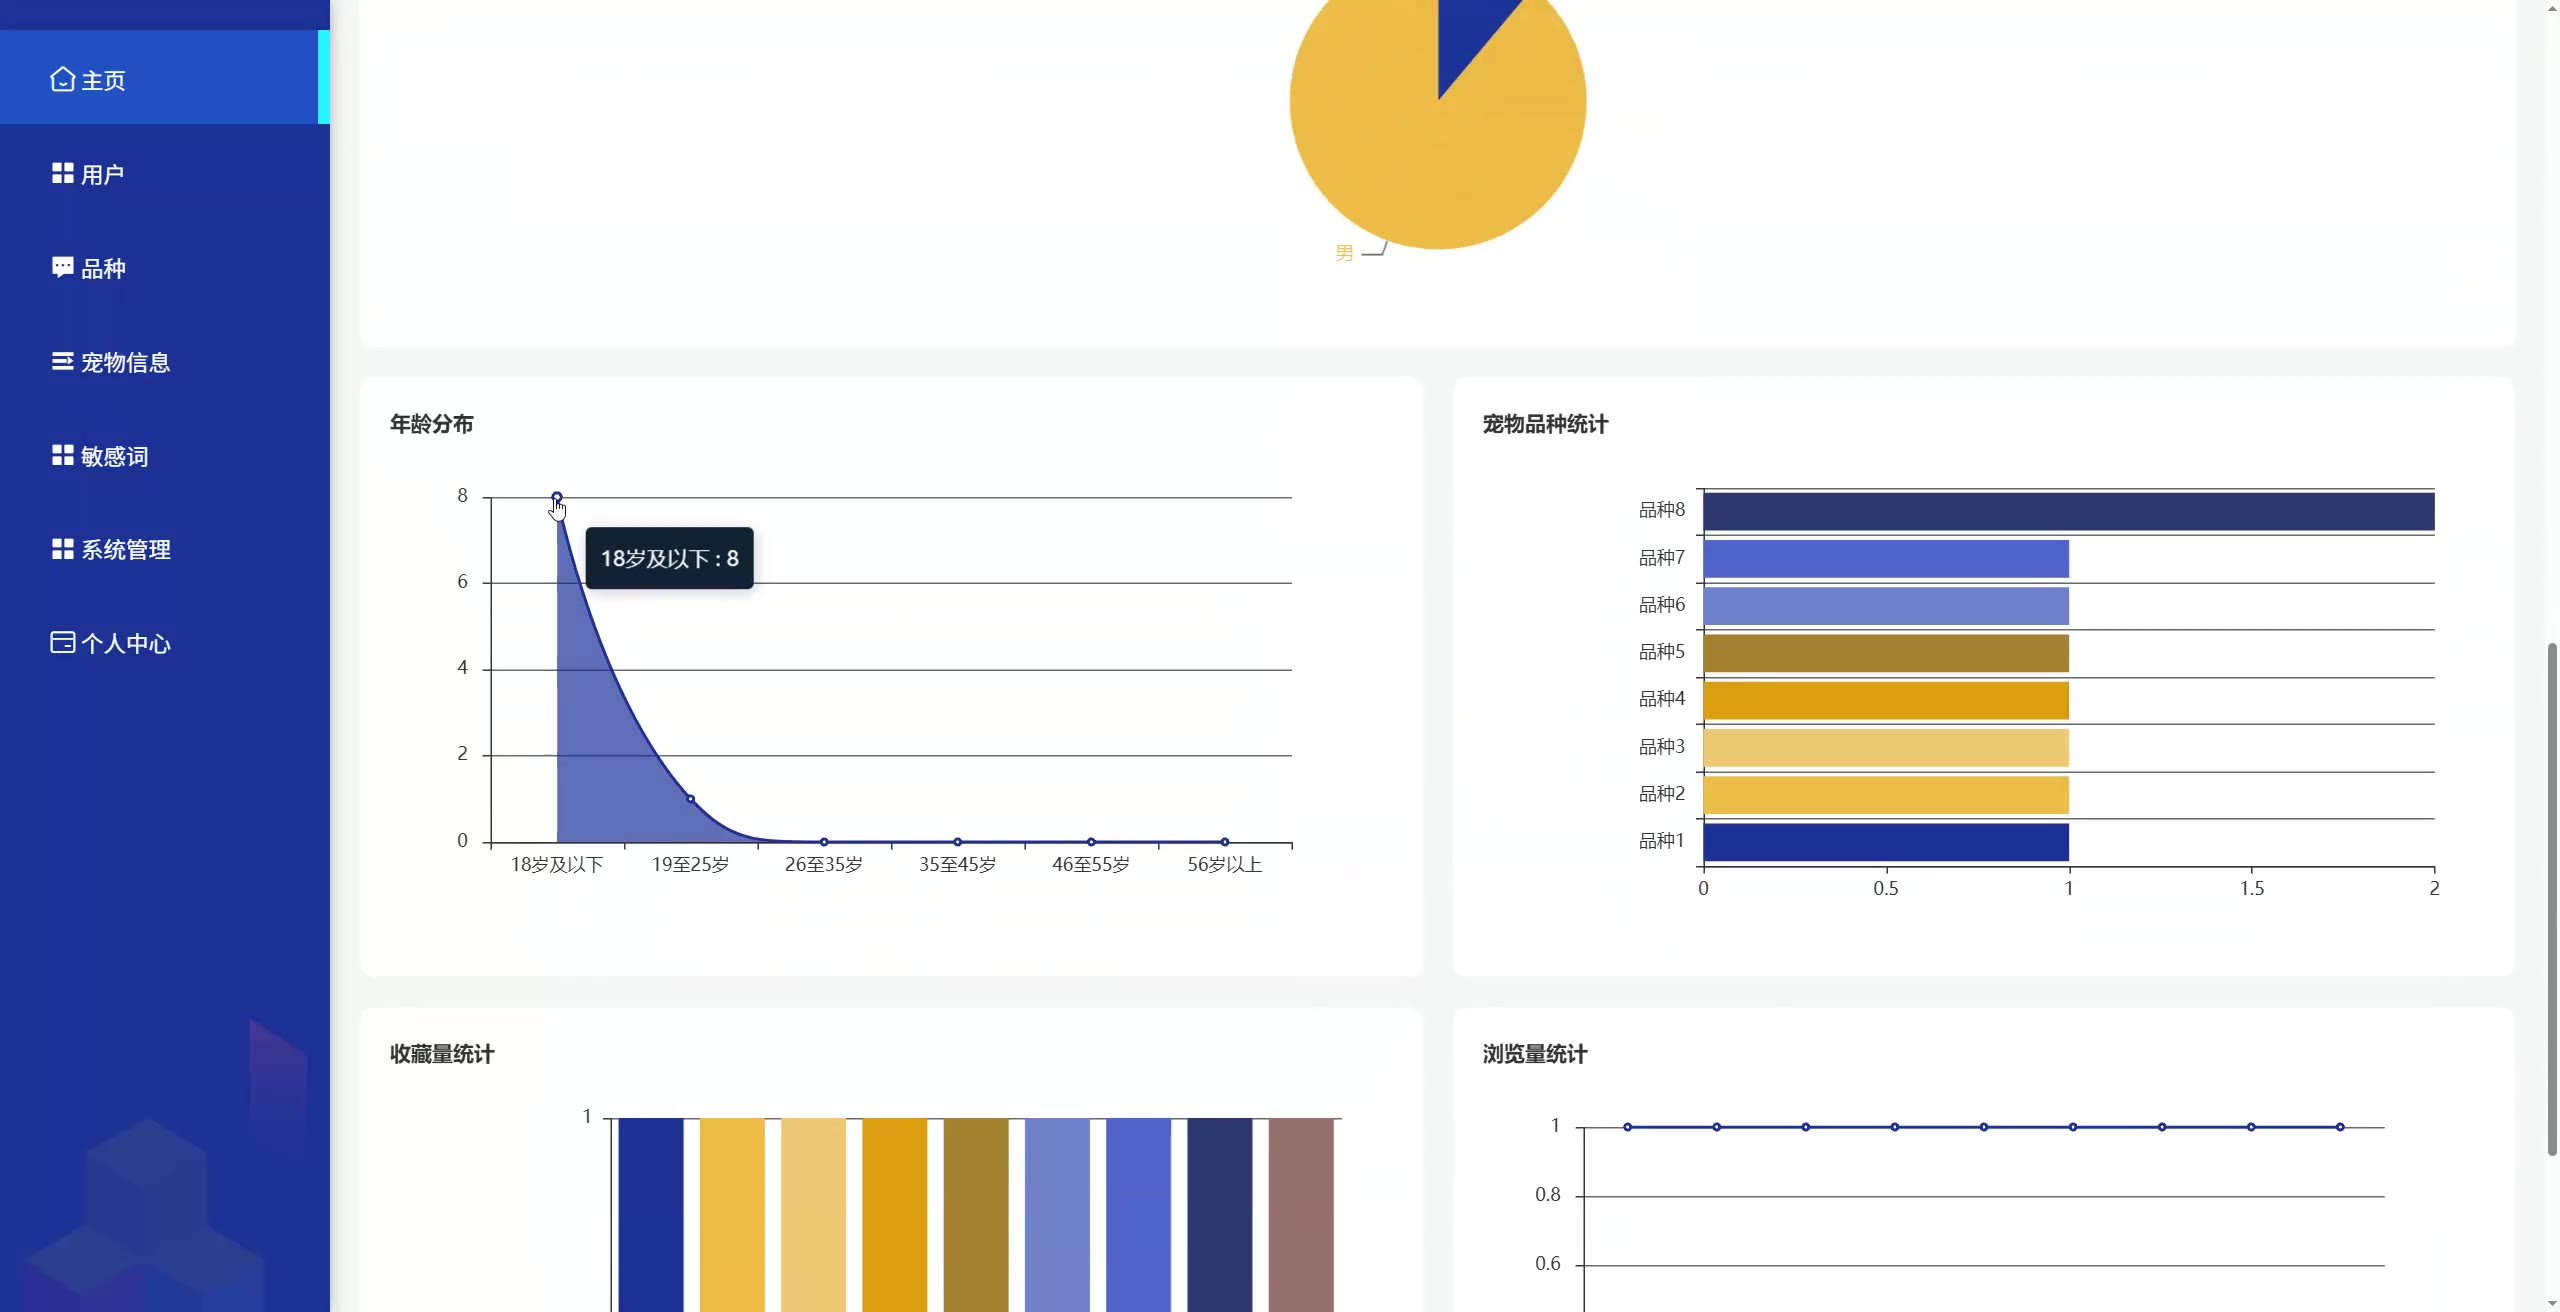2560x1312 pixels.
Task: Click the 19至25岁 data point on the age chart
Action: [x=690, y=799]
